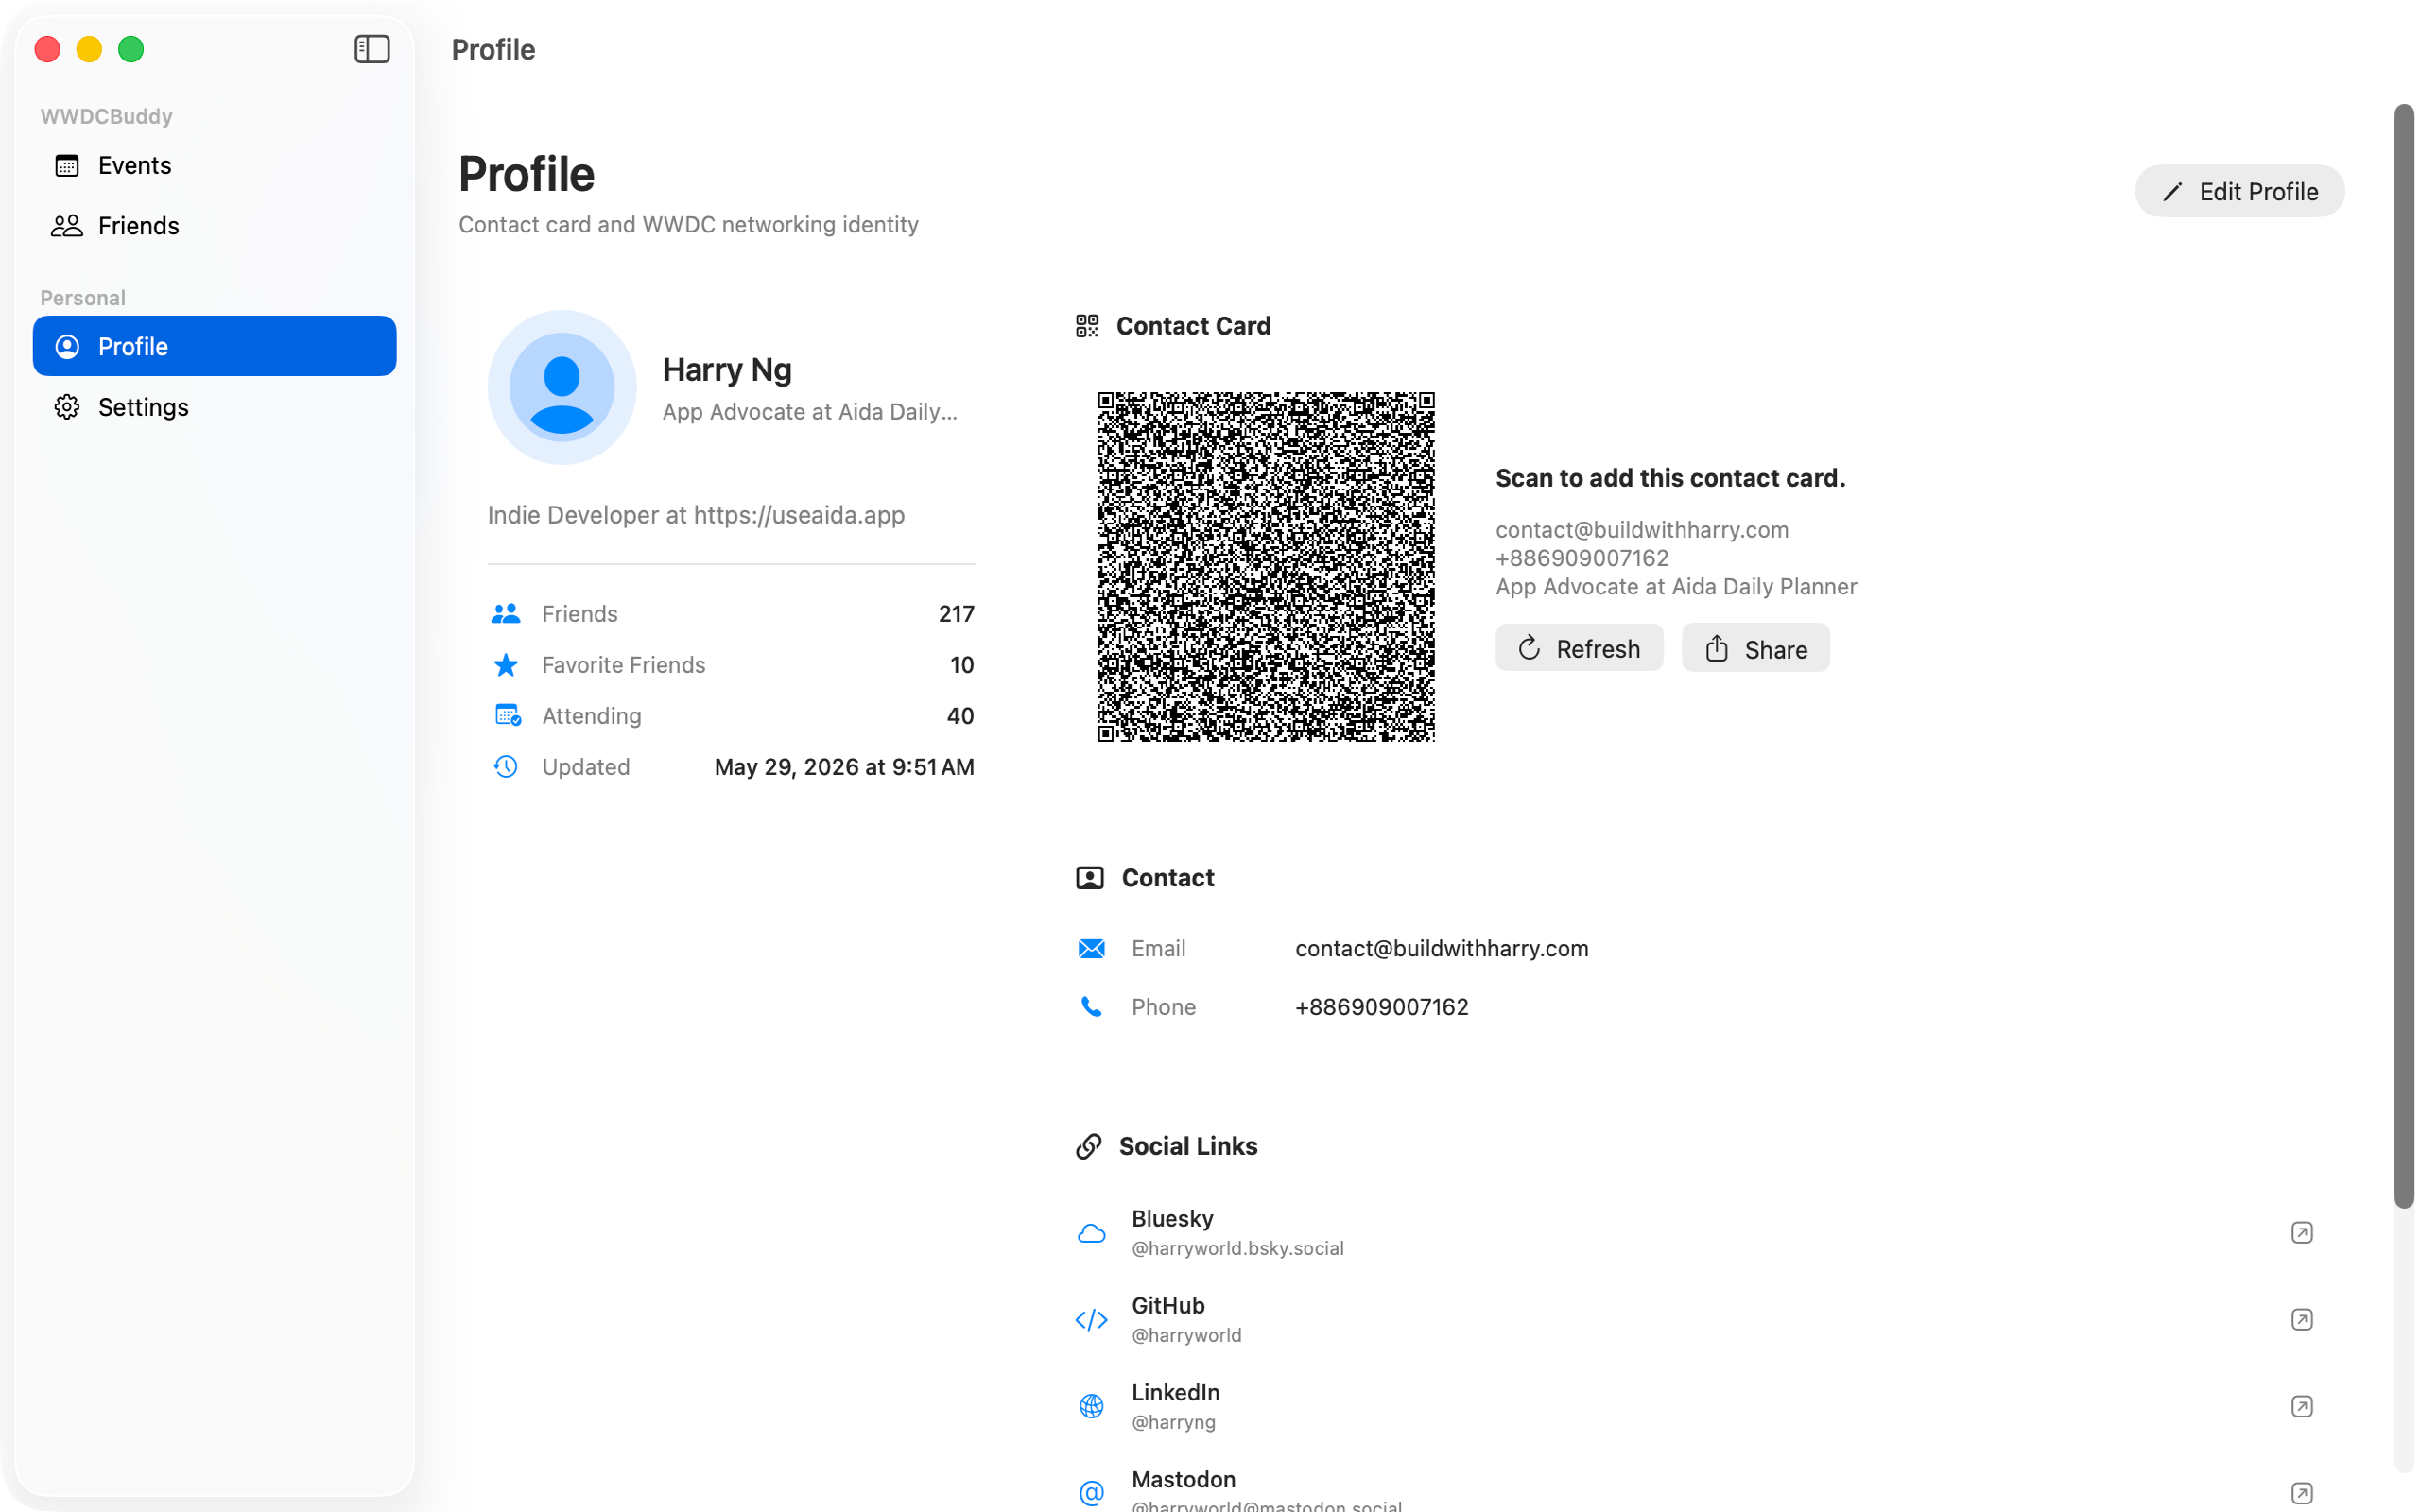This screenshot has width=2420, height=1512.
Task: Click the Mastodon at-sign icon
Action: point(1091,1494)
